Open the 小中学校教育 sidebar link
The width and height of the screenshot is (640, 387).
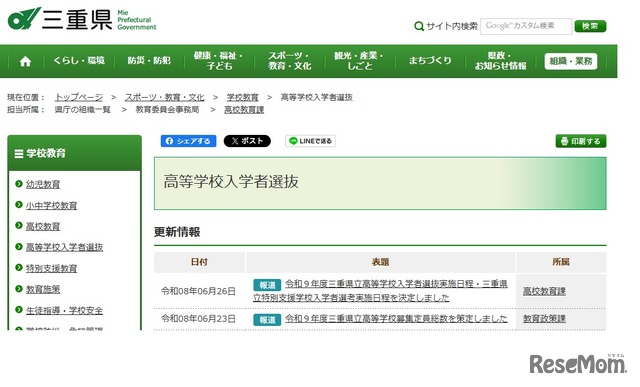tap(51, 205)
